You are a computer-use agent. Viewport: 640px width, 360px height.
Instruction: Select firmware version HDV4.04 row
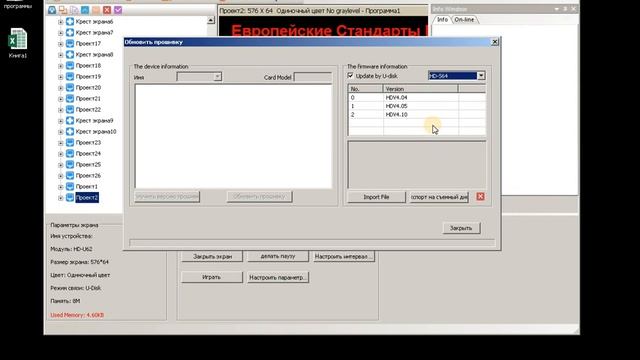417,98
